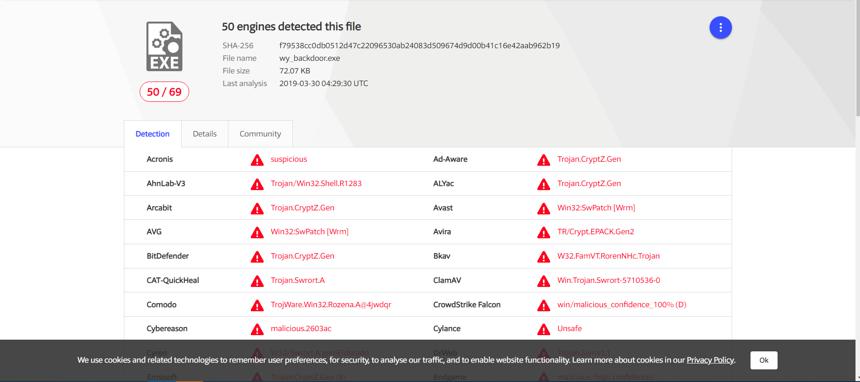
Task: Click the alert triangle next to Ad-Aware
Action: [x=544, y=160]
